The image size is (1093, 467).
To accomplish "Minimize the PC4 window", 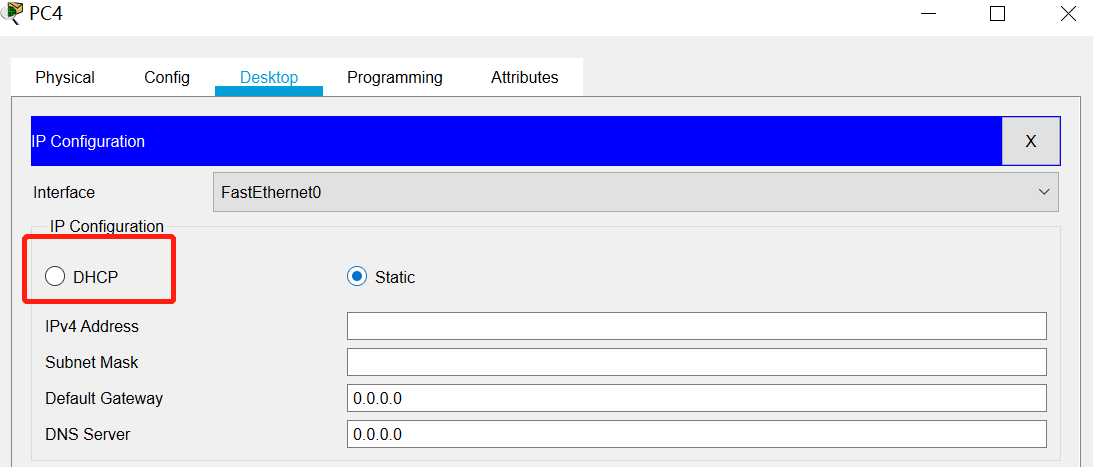I will click(x=927, y=14).
